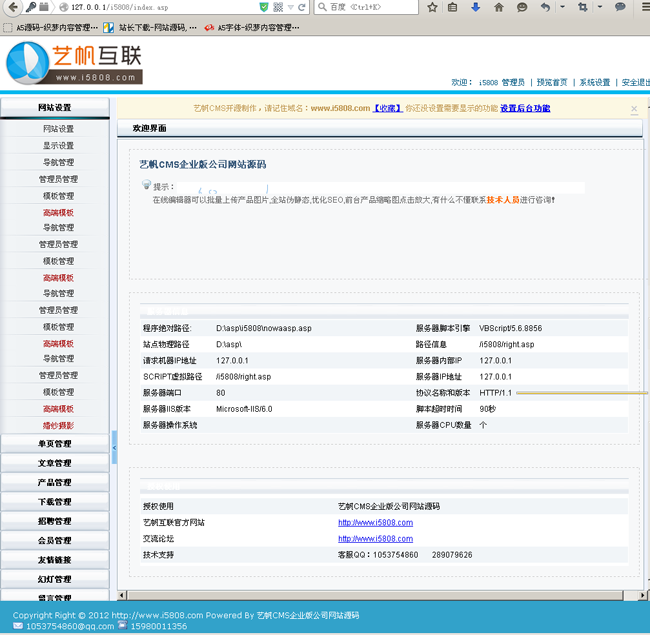Click the crop screenshot toolbar icon

point(582,7)
